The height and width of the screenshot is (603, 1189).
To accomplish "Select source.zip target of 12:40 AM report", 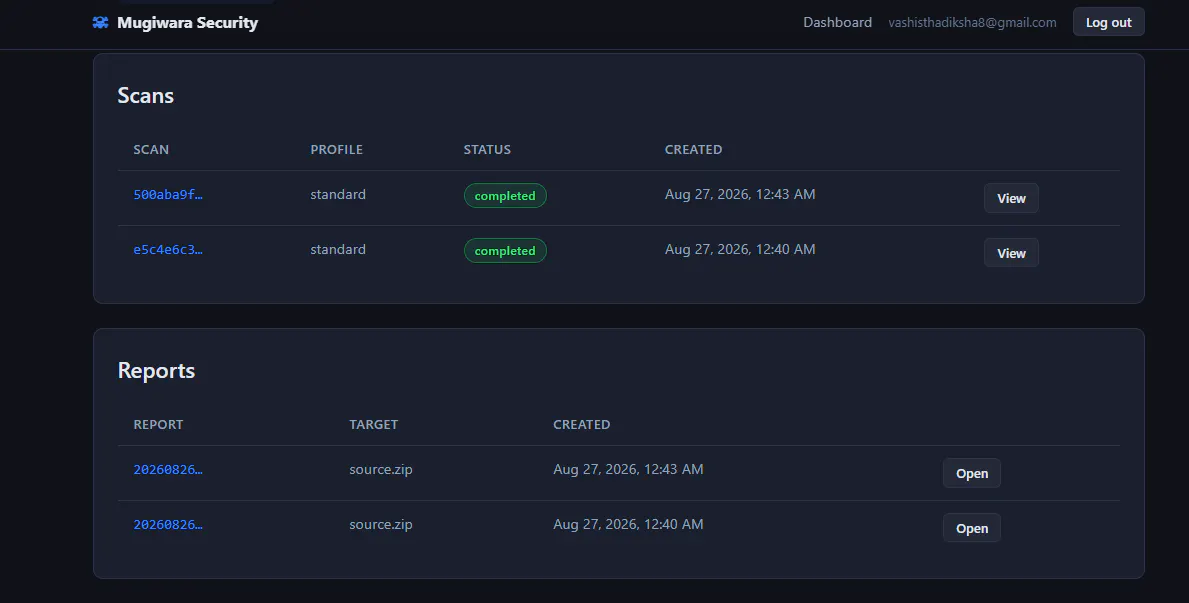I will [381, 524].
